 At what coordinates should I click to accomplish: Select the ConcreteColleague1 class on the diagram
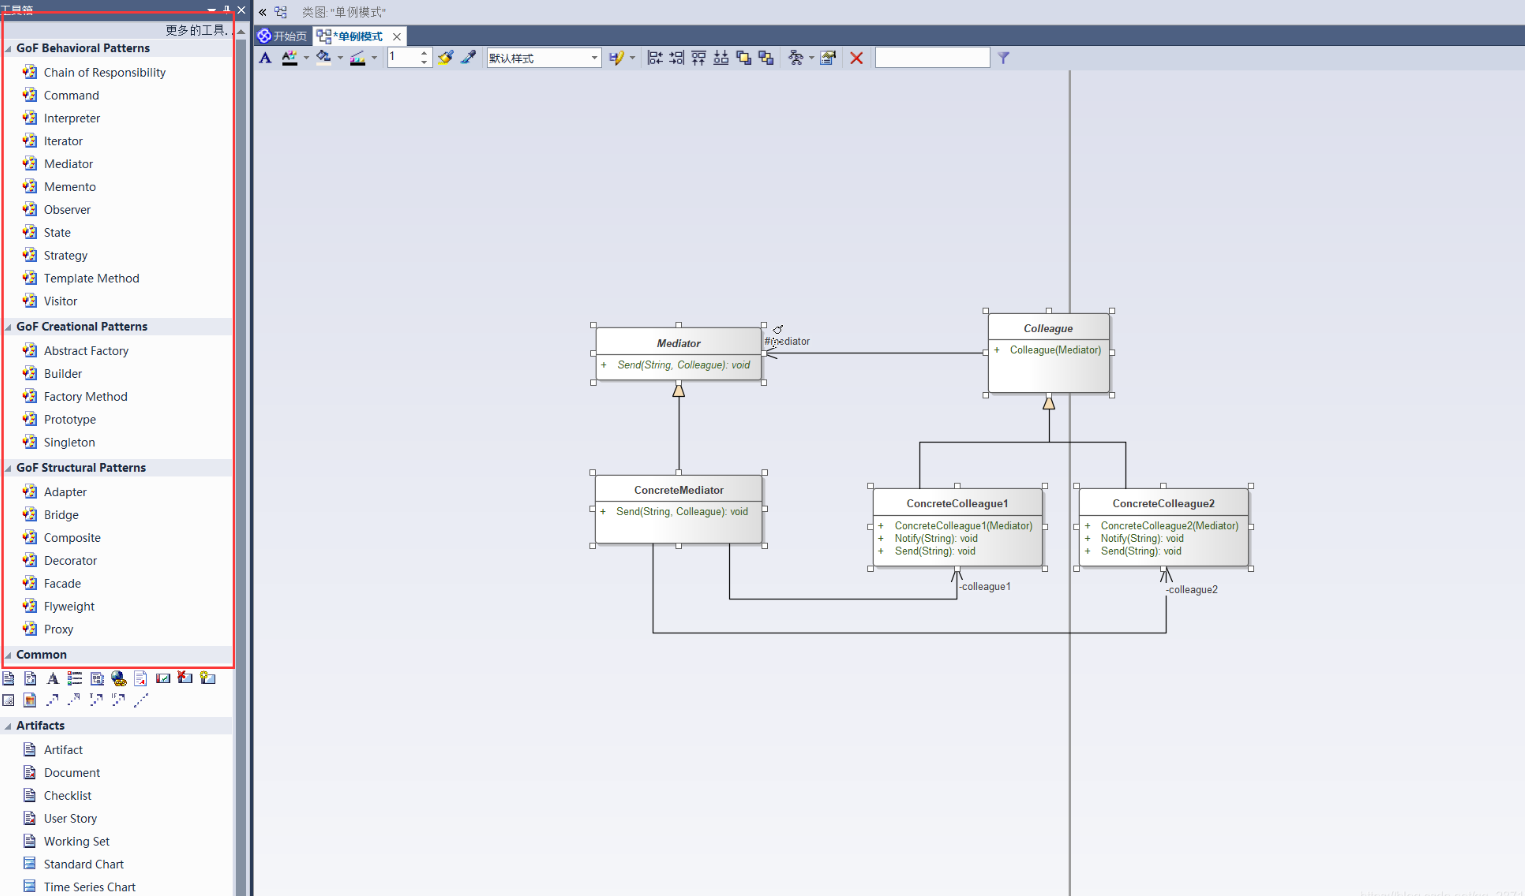point(957,527)
